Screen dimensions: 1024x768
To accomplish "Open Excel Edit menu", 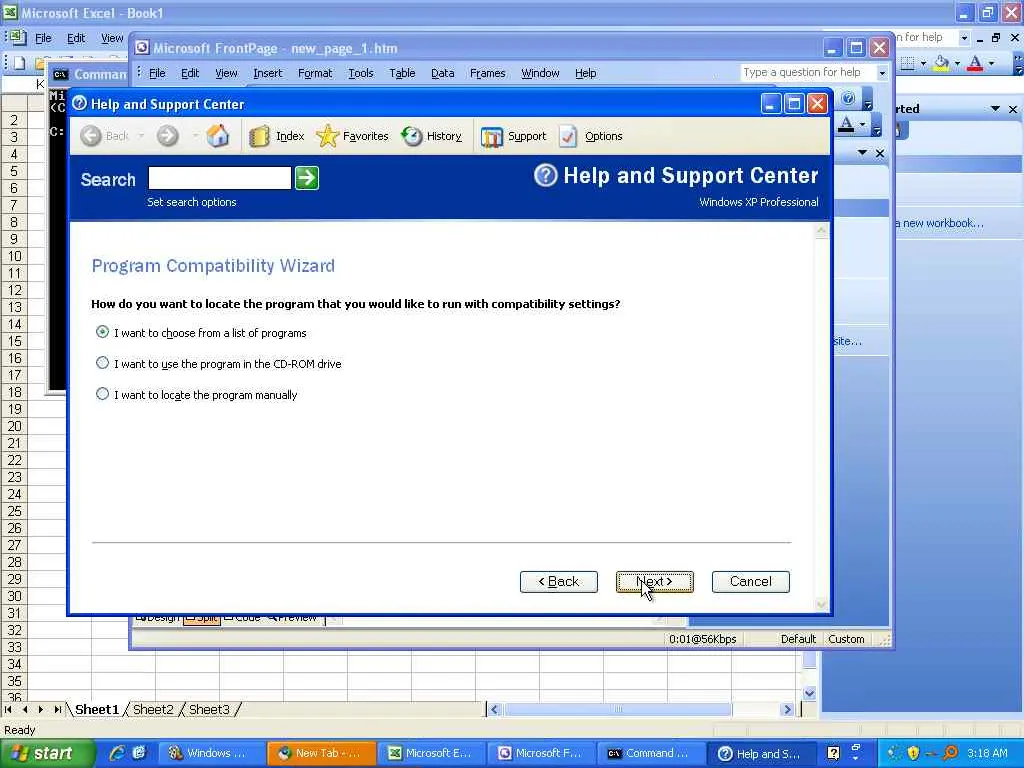I will [x=76, y=38].
